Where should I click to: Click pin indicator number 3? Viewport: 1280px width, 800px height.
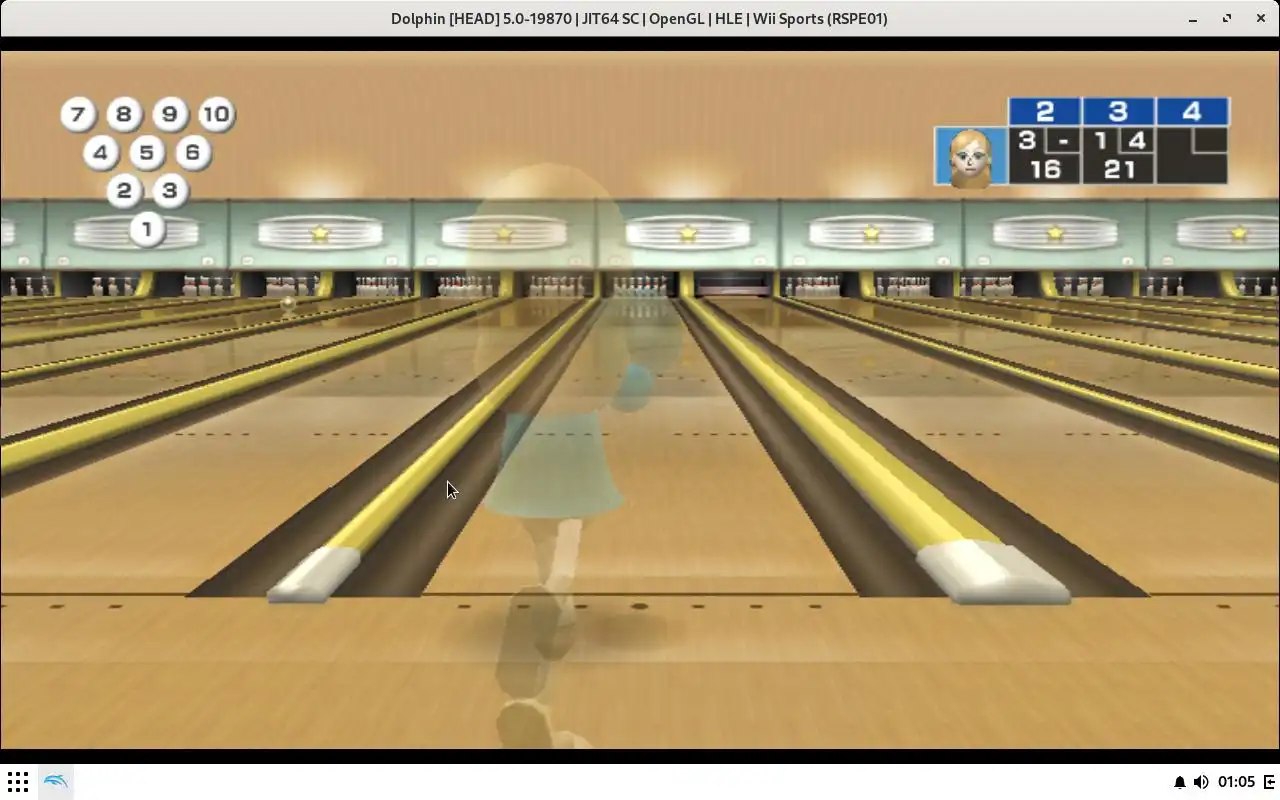(169, 191)
